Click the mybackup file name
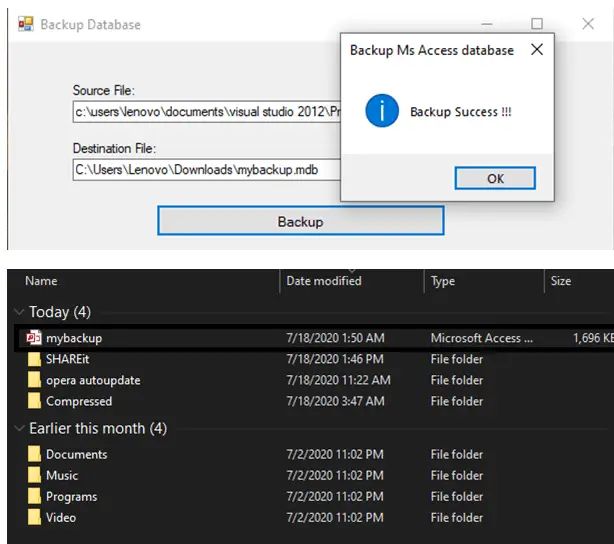Image resolution: width=614 pixels, height=544 pixels. pos(74,338)
